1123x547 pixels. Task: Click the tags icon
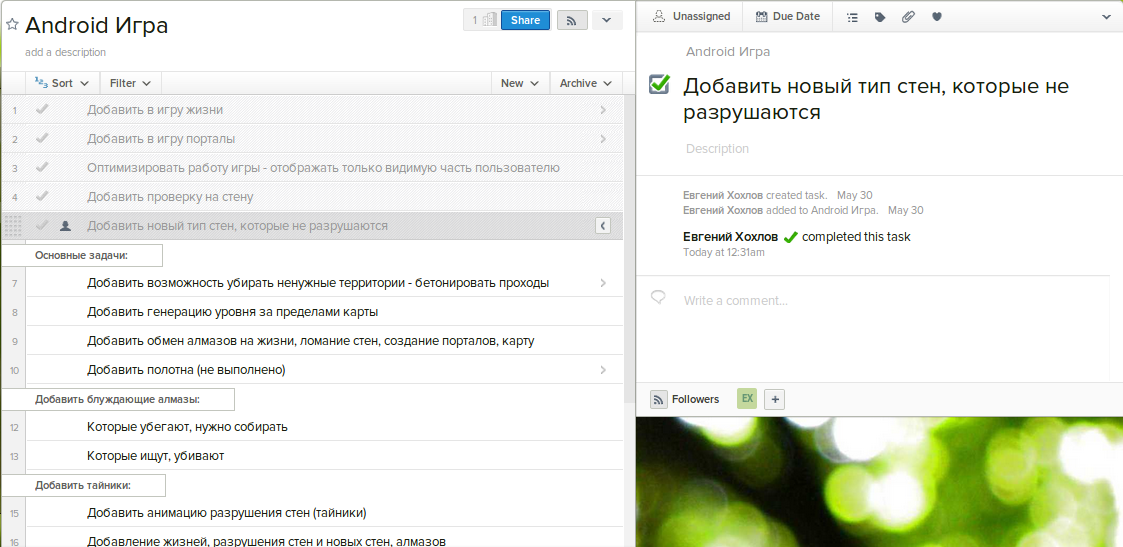[880, 16]
